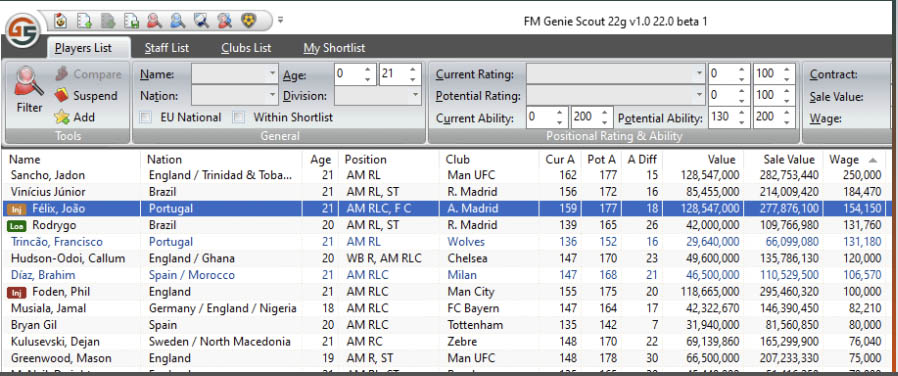The height and width of the screenshot is (376, 898).
Task: Select Hudson-Odoi, Callum row
Action: (447, 259)
